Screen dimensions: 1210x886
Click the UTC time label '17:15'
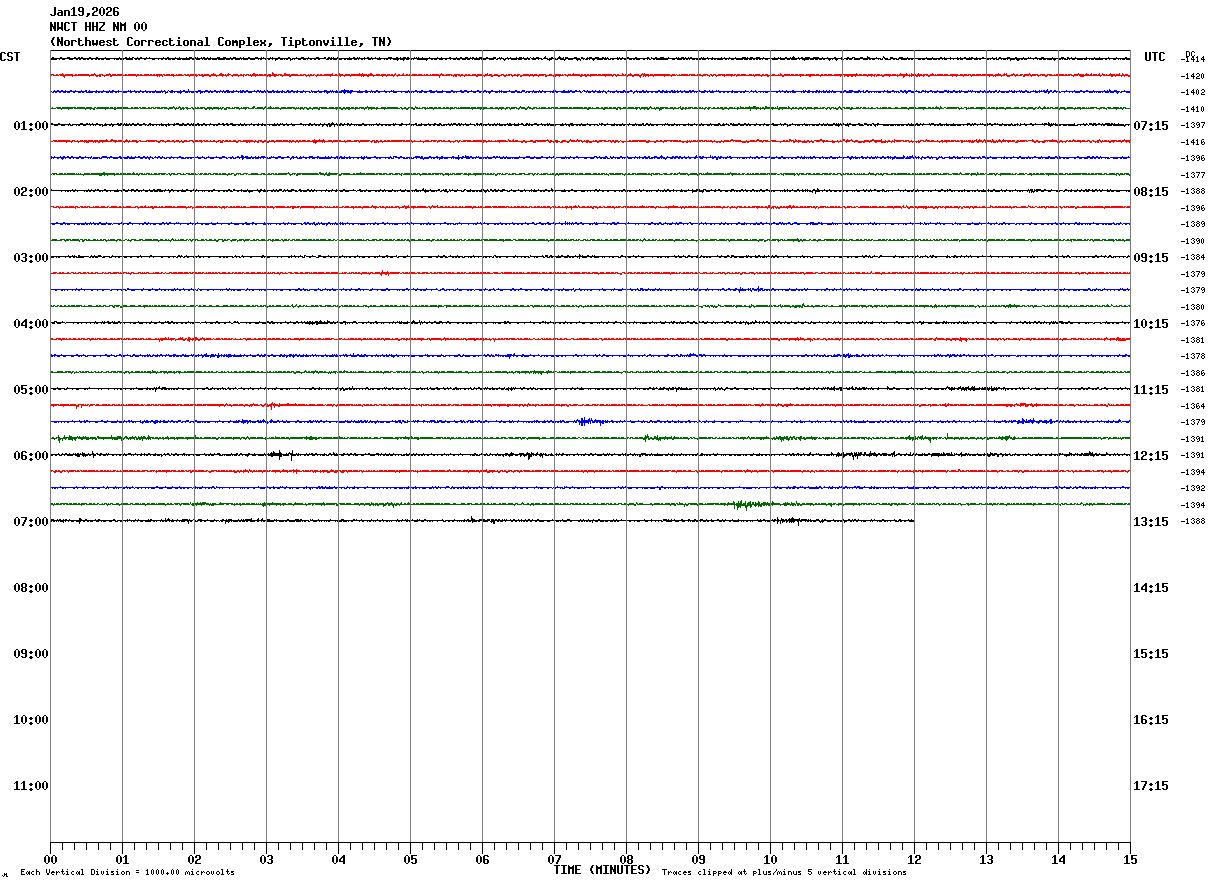pyautogui.click(x=1151, y=786)
